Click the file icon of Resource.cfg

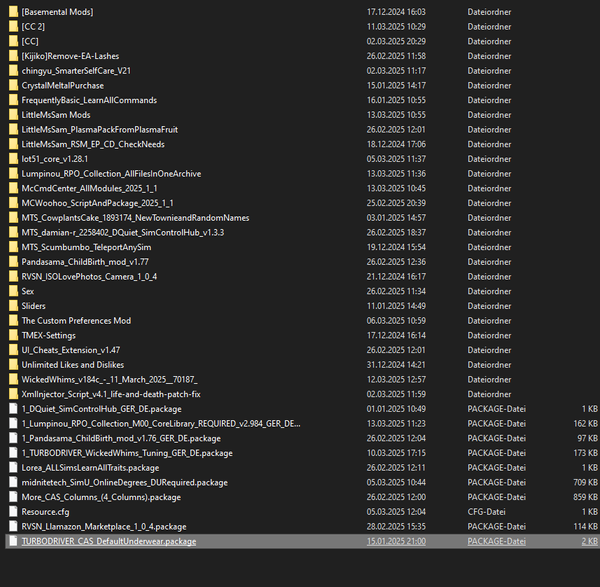coord(13,511)
